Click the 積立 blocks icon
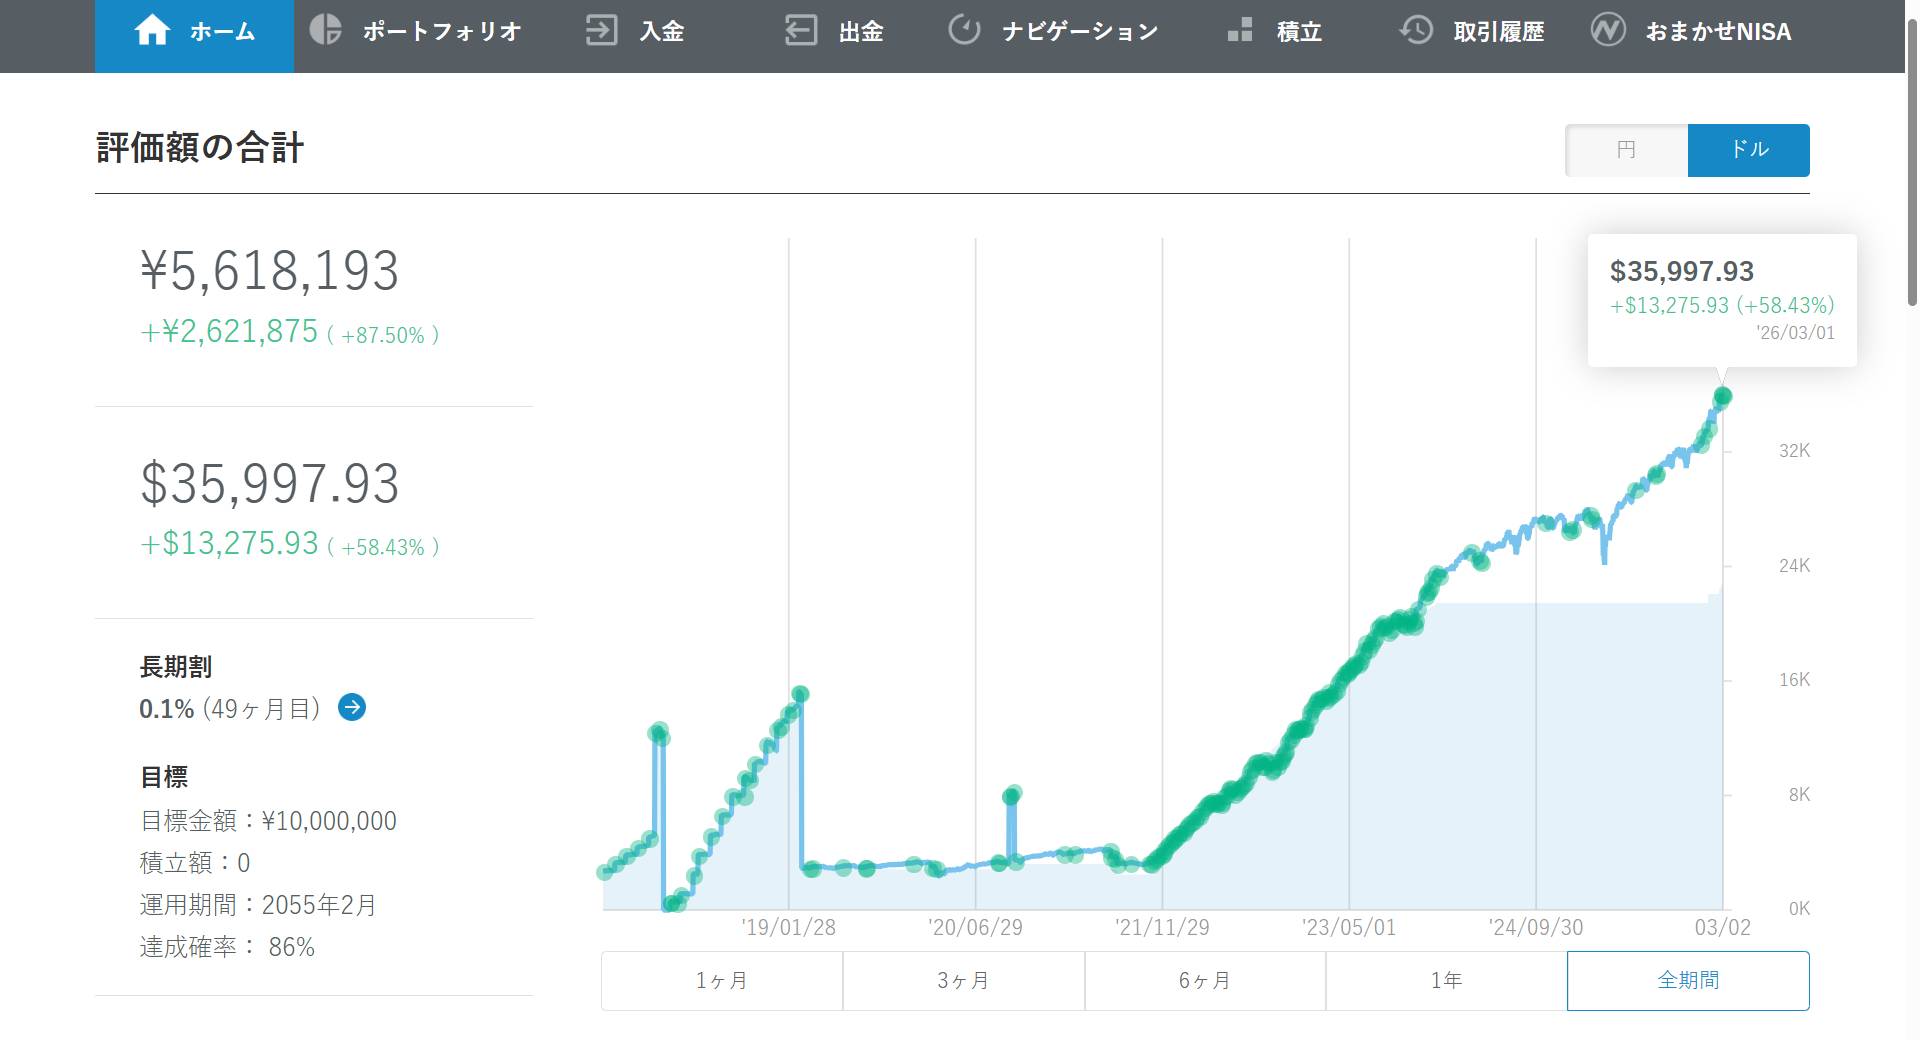Viewport: 1920px width, 1040px height. 1240,31
